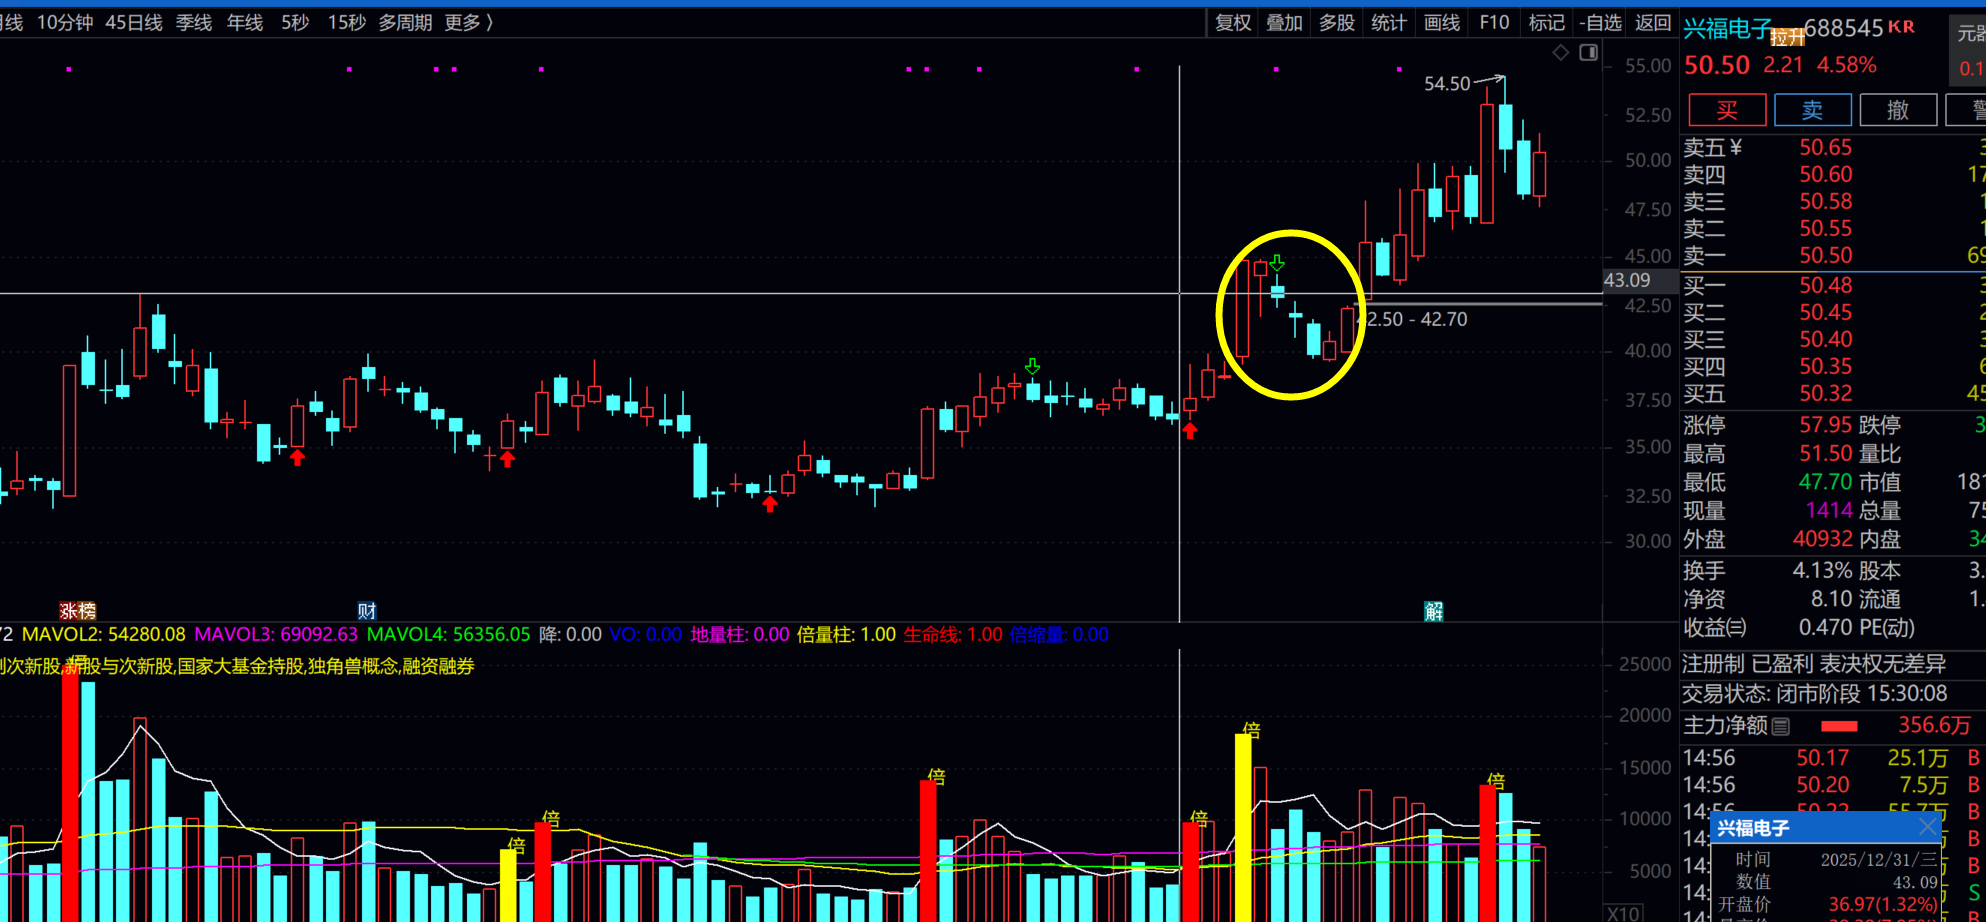This screenshot has height=922, width=1986.
Task: Click the 解 marker on the chart
Action: pos(1433,611)
